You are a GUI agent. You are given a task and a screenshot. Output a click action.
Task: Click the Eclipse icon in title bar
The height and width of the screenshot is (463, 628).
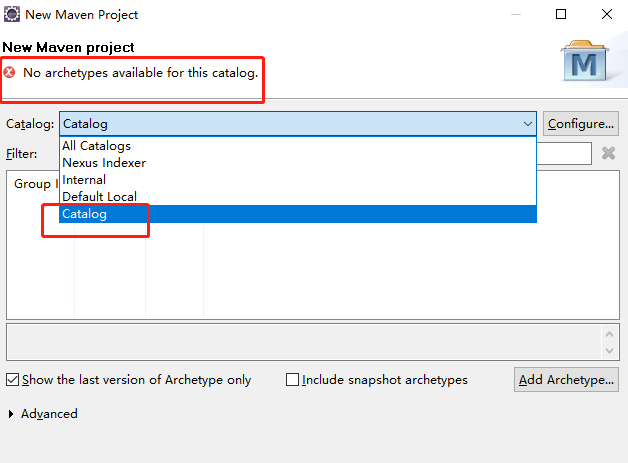pyautogui.click(x=12, y=14)
